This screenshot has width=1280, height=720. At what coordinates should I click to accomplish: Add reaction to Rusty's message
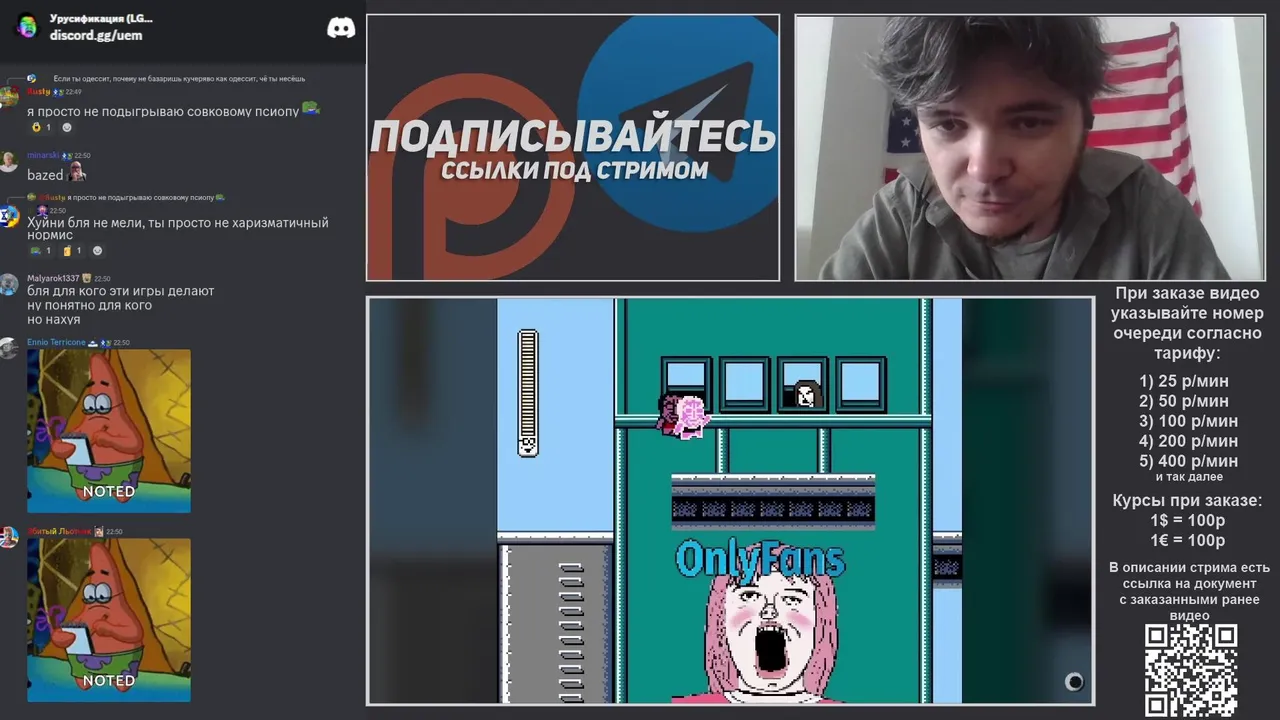(67, 127)
